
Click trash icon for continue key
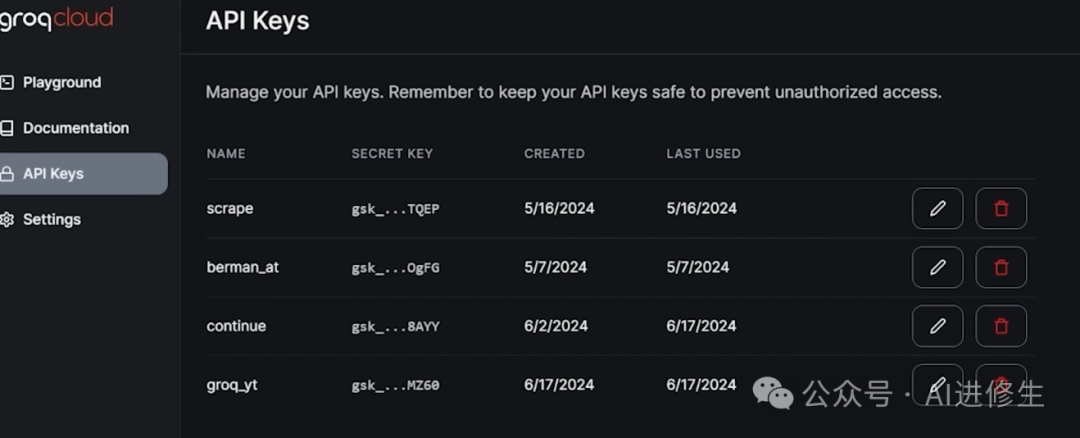point(1001,326)
